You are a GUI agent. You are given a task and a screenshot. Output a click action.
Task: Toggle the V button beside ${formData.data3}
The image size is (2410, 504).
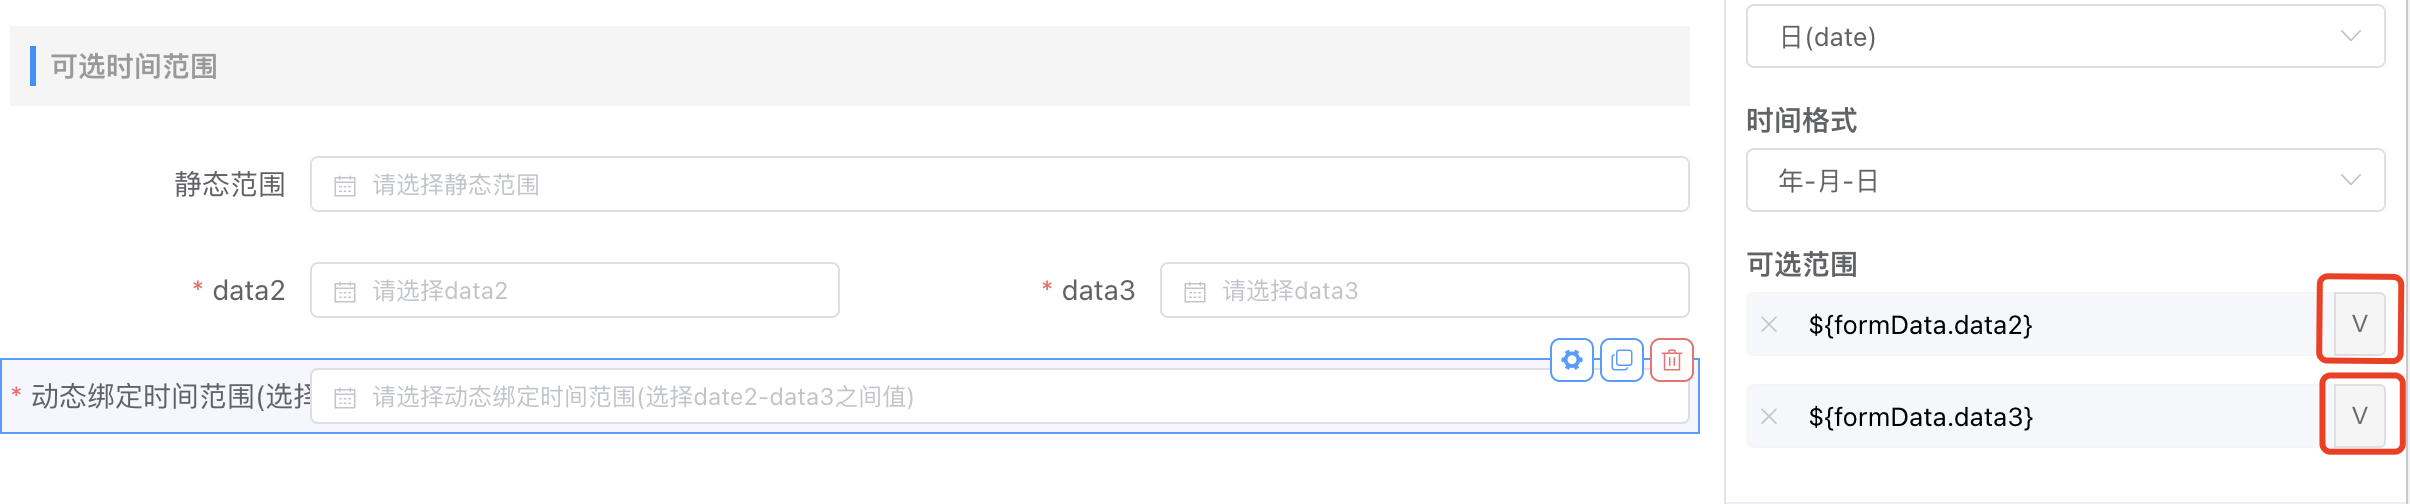(x=2359, y=416)
